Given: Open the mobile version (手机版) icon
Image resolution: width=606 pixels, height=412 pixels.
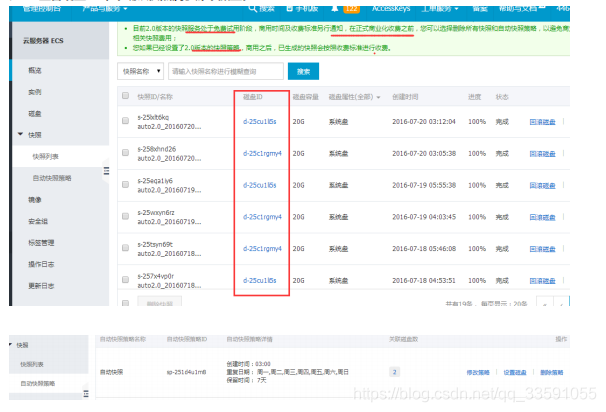Looking at the screenshot, I should click(x=290, y=9).
